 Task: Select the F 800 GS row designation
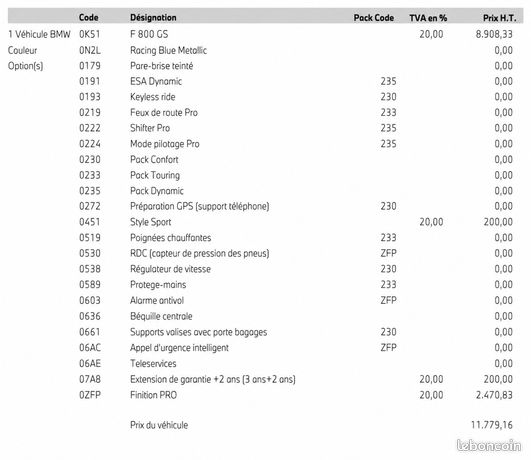tap(149, 34)
